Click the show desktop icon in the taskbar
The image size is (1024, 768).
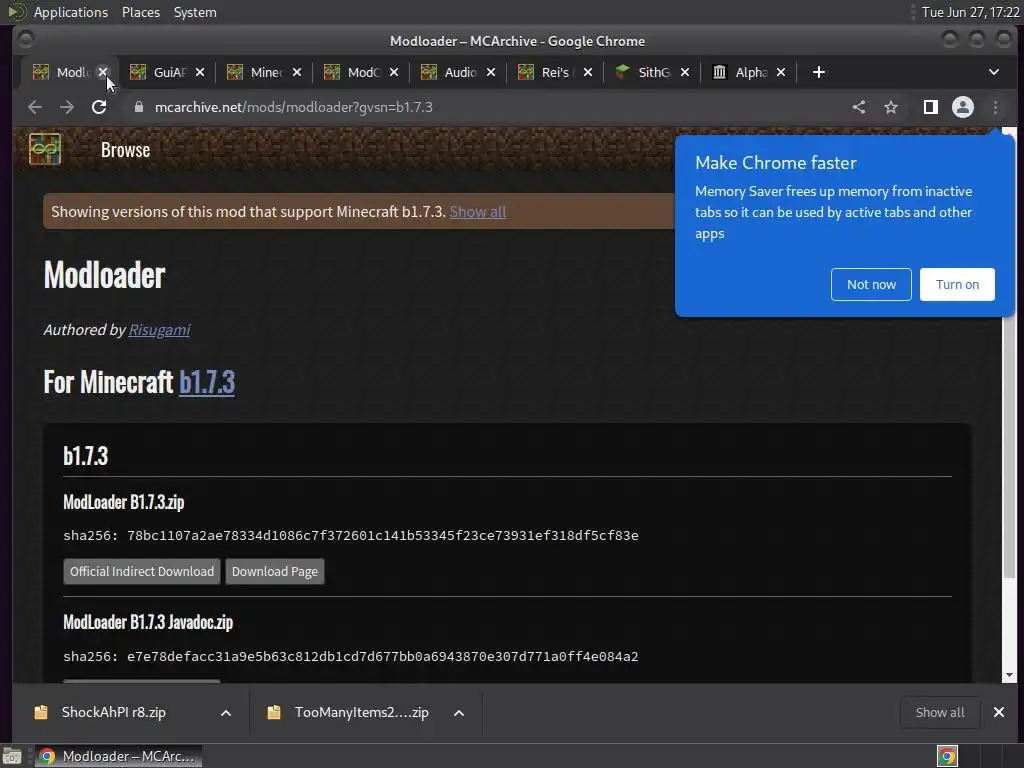tap(12, 756)
